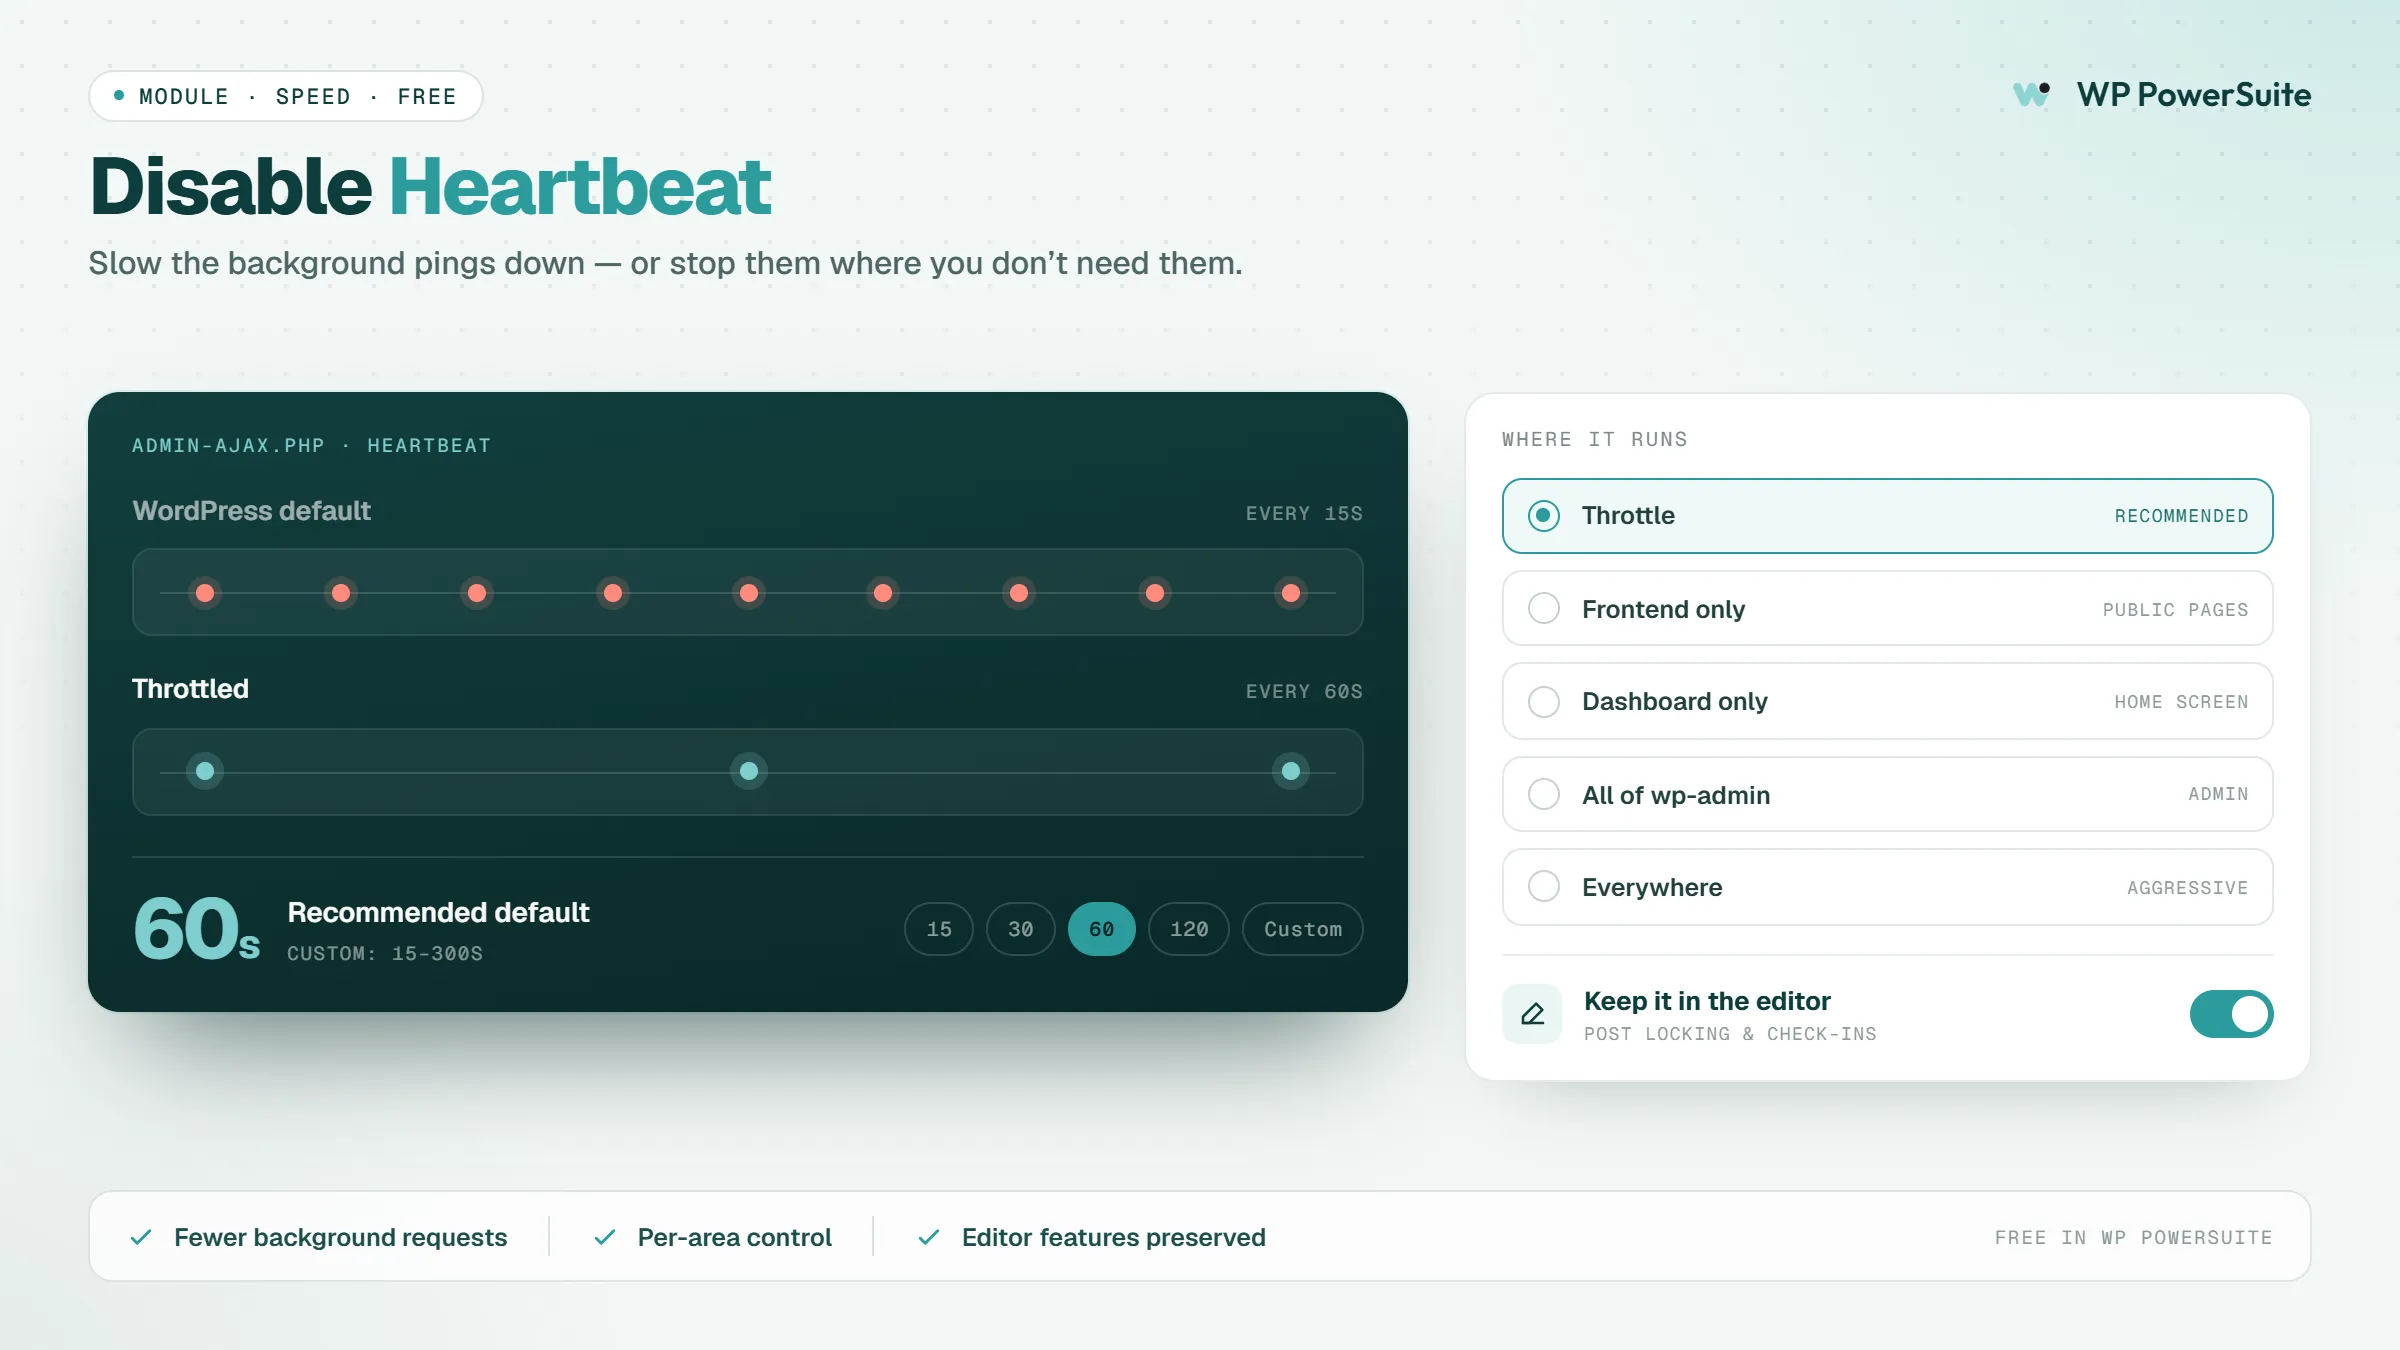Image resolution: width=2400 pixels, height=1350 pixels.
Task: Click the Module Speed Free badge
Action: [x=286, y=96]
